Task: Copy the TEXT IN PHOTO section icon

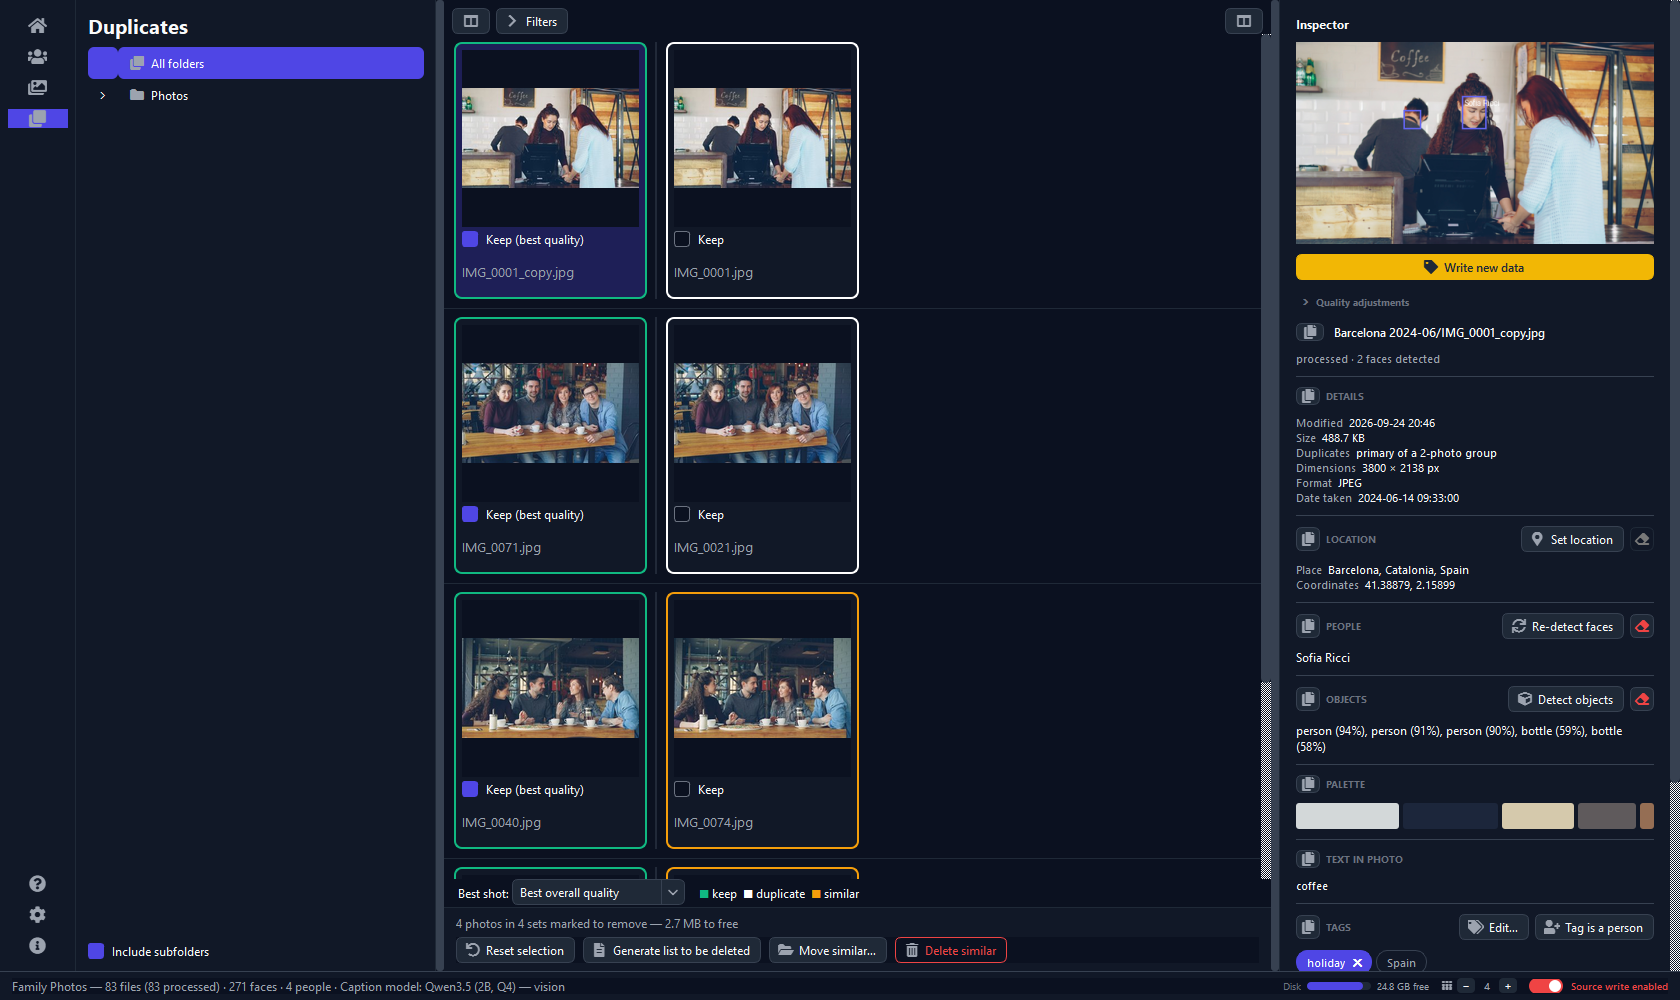Action: (1308, 859)
